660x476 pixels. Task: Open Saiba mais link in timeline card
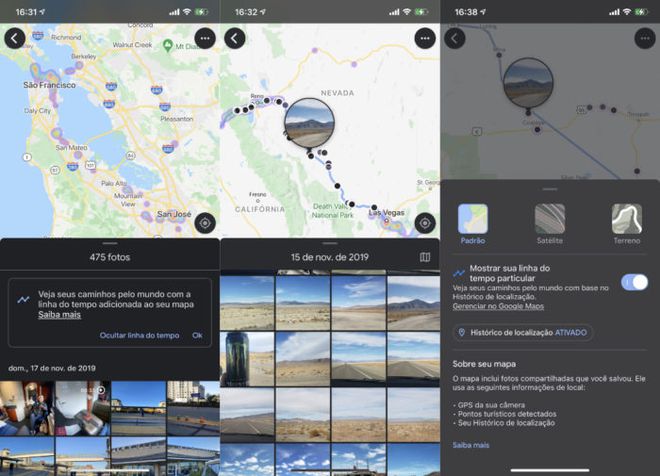point(59,315)
